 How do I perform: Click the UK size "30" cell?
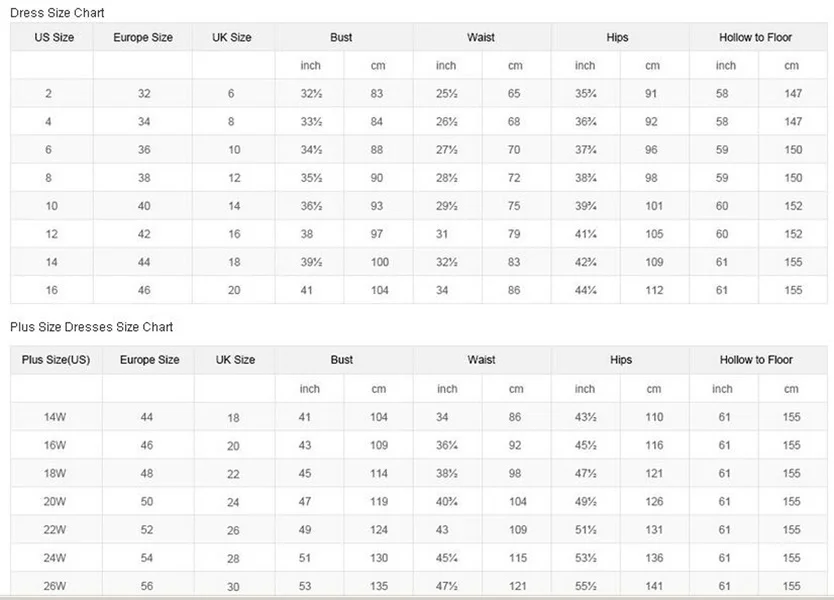click(x=234, y=586)
